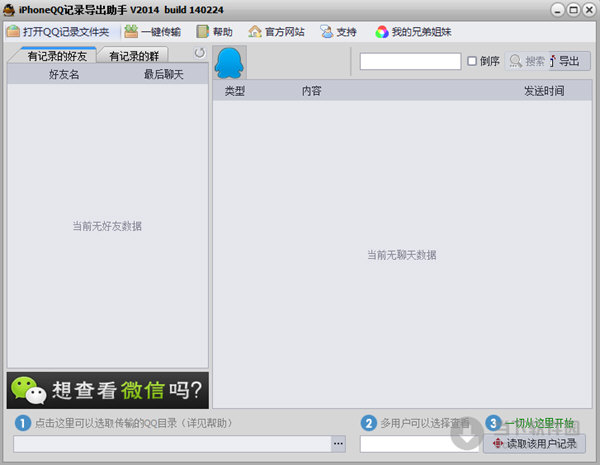The image size is (600, 465).
Task: Click the '当前无好友数据' text
Action: click(x=107, y=226)
